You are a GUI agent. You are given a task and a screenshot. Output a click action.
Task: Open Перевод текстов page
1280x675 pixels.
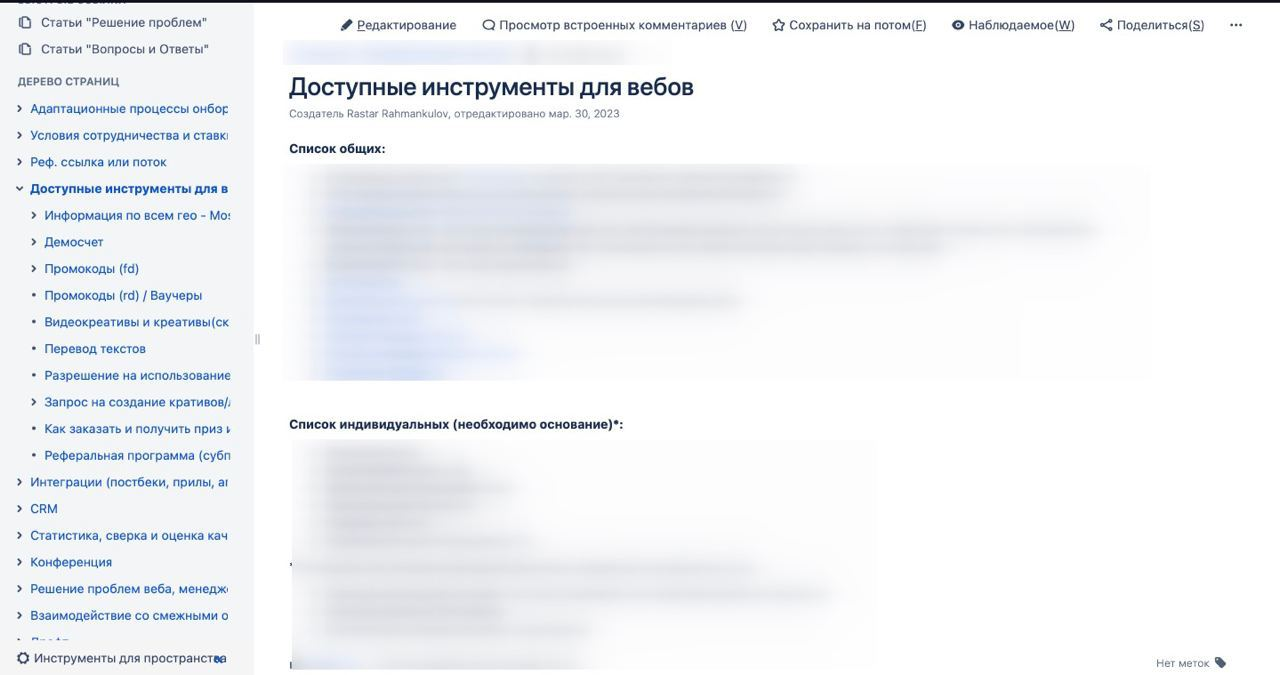95,349
